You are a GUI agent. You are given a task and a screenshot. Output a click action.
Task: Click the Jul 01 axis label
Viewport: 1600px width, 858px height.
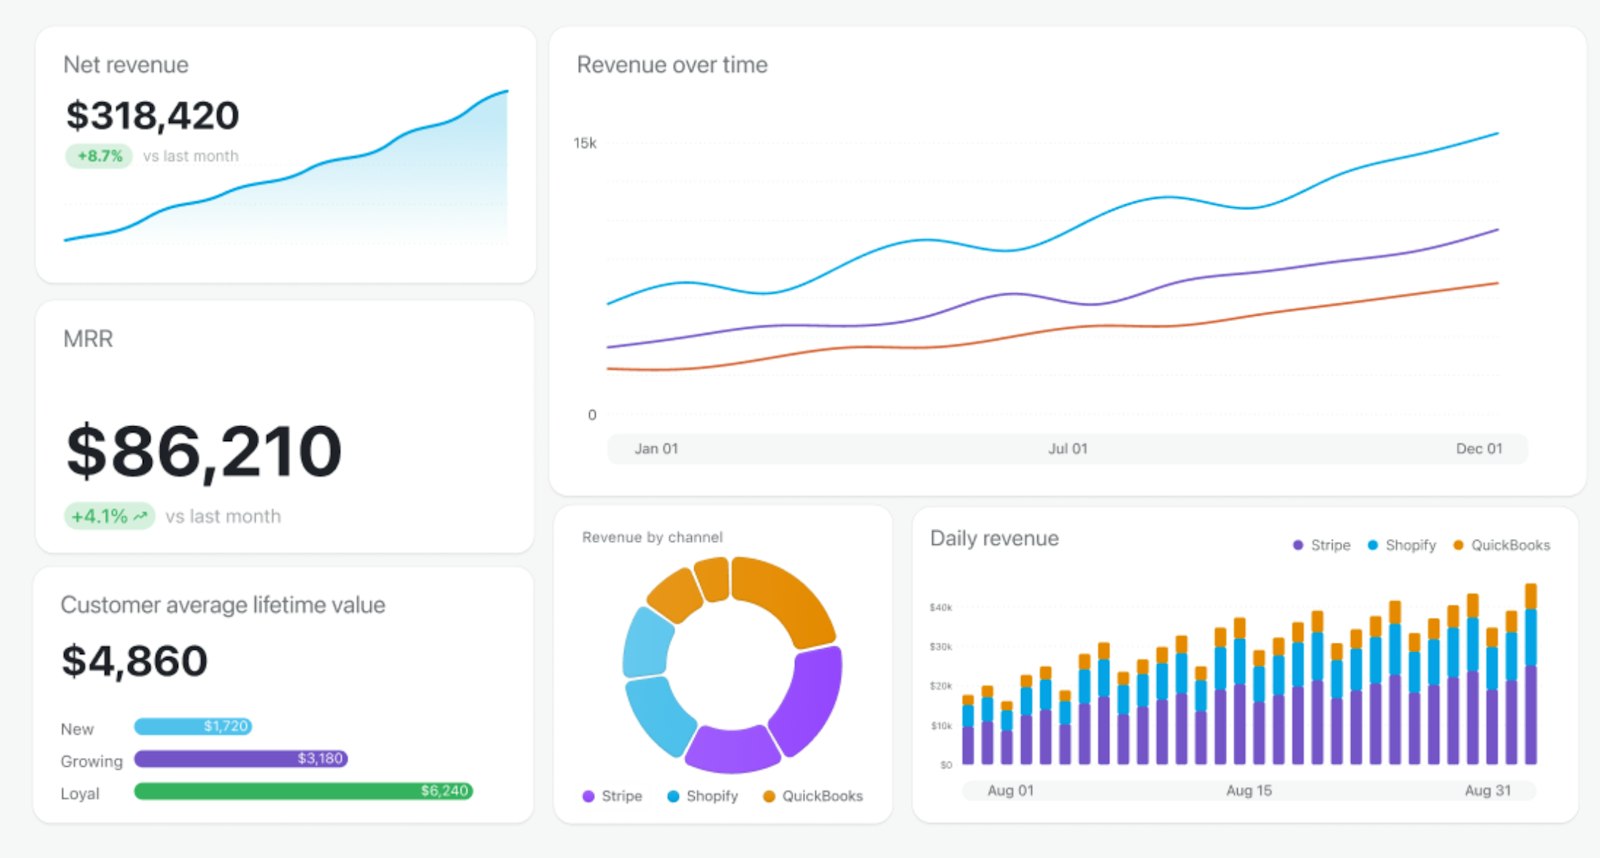point(1068,449)
